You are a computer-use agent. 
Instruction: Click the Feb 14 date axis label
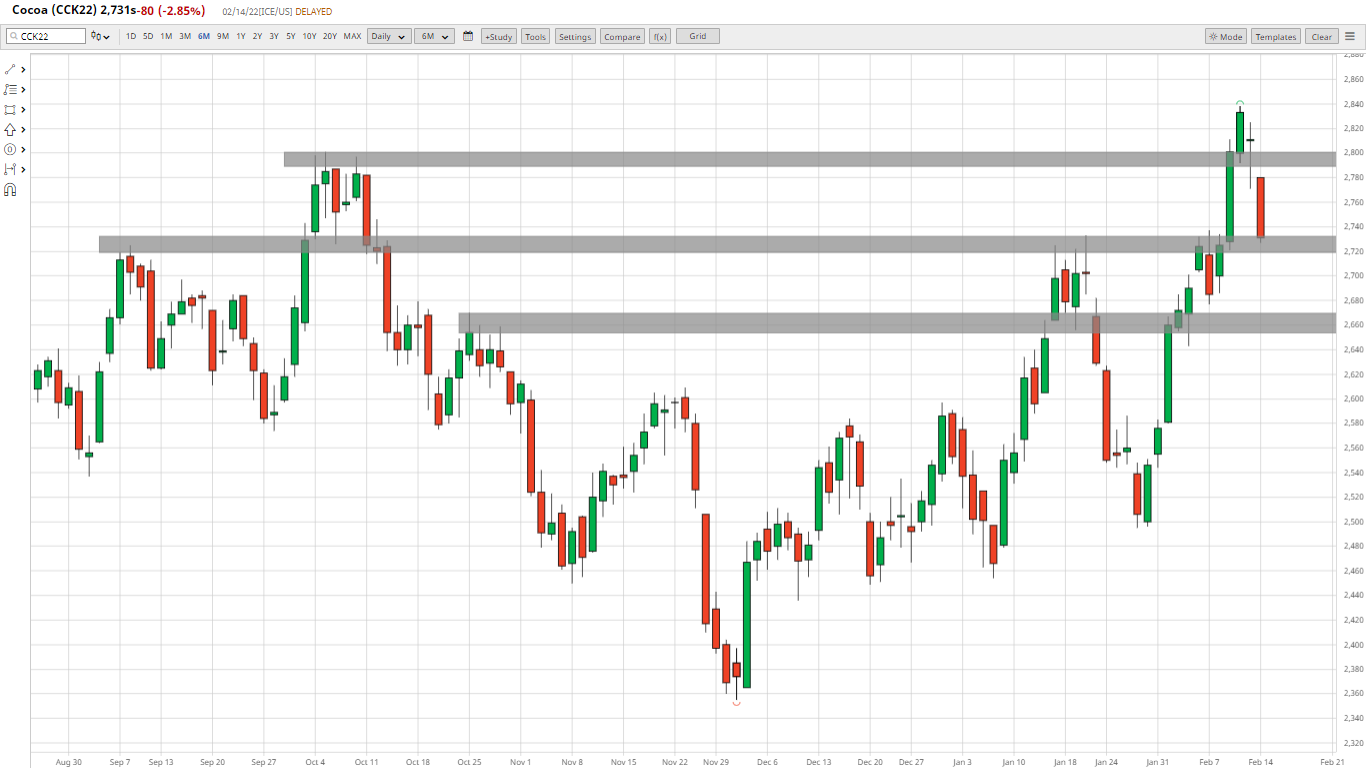point(1261,762)
